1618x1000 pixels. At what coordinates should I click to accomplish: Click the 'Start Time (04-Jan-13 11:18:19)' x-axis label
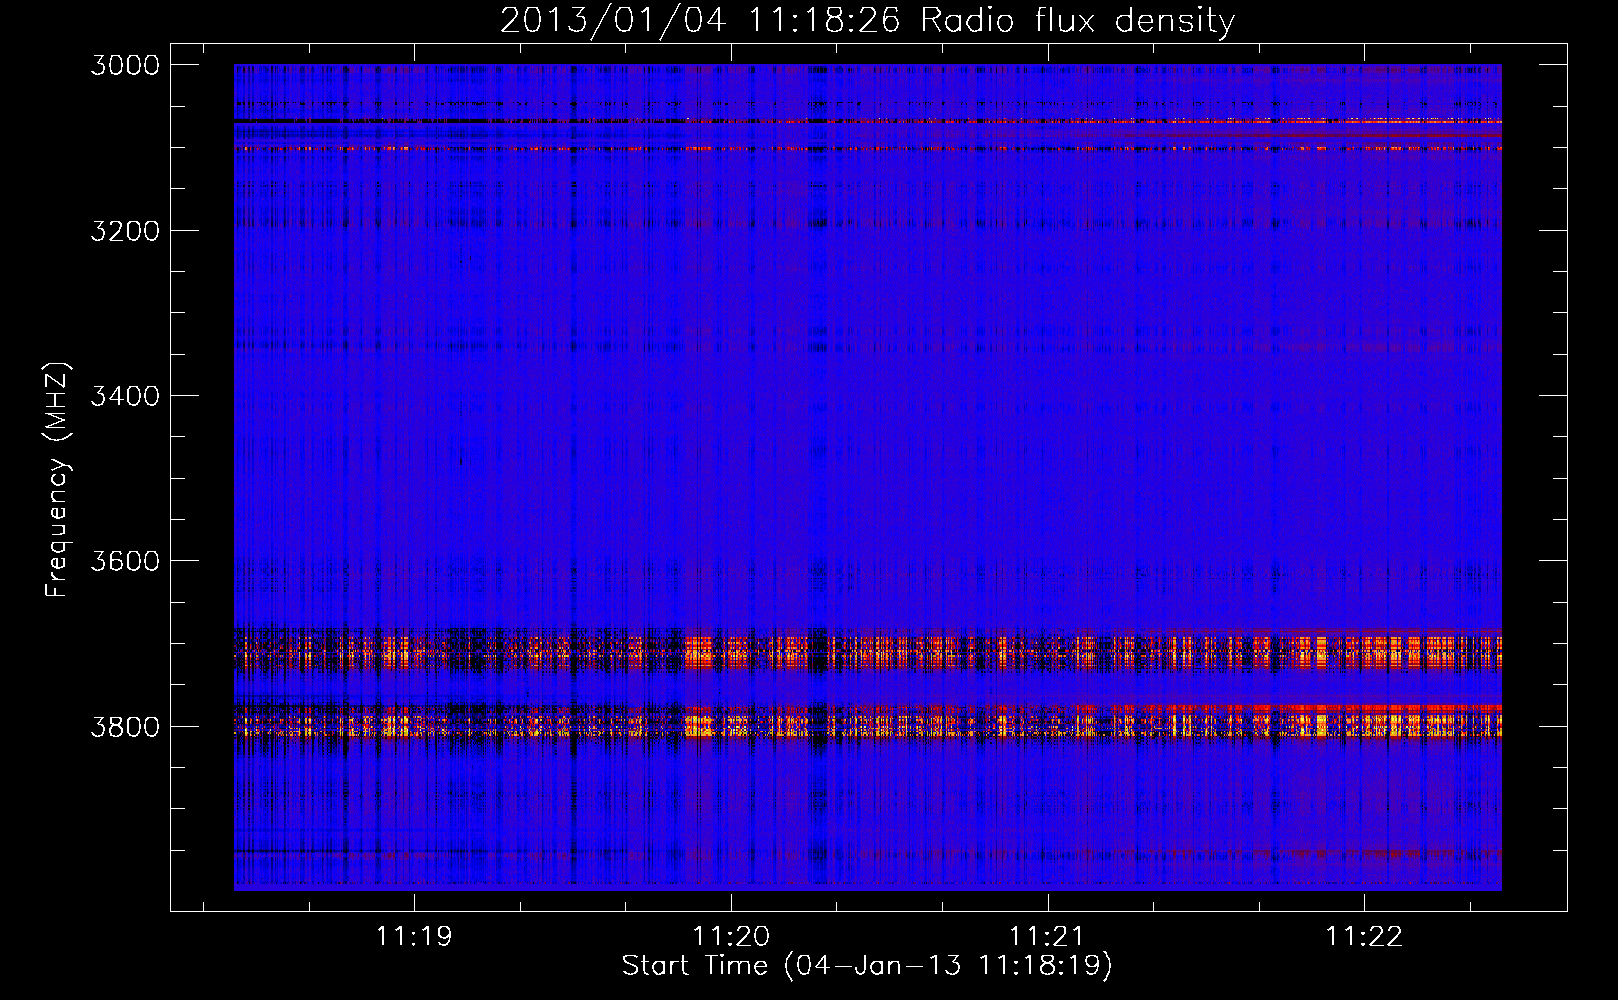[x=867, y=966]
